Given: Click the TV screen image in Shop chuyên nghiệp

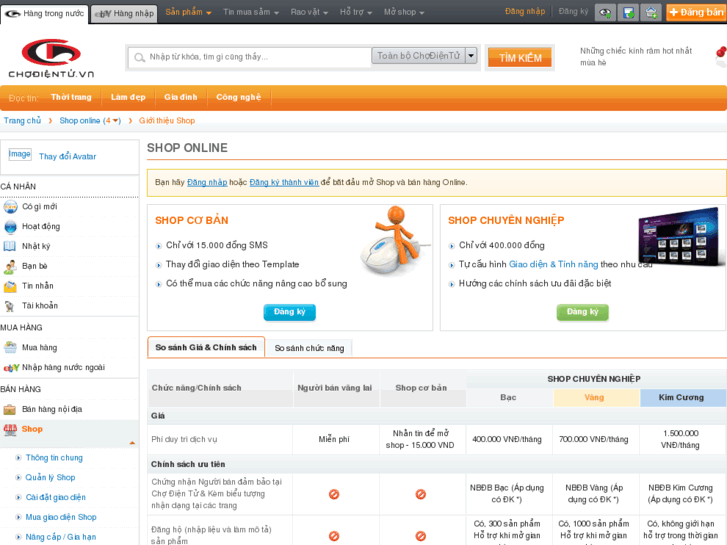Looking at the screenshot, I should (x=681, y=238).
